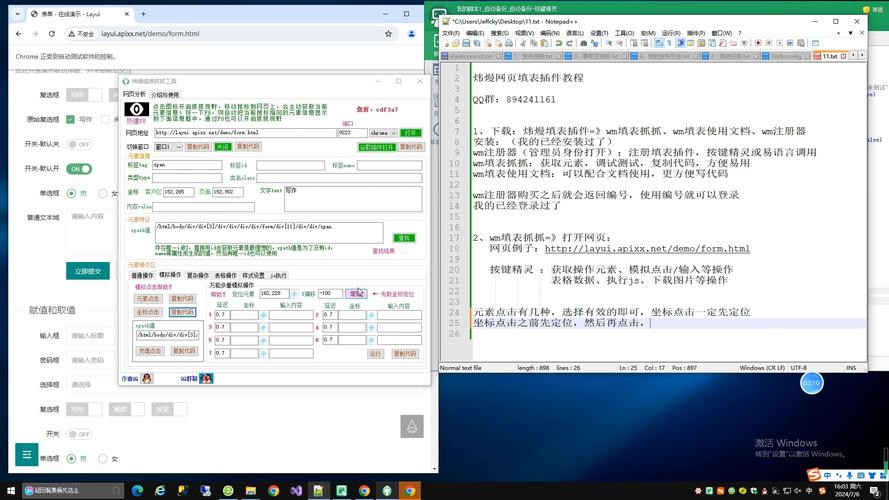Open the 切换窗口 window selection dropdown

click(x=168, y=146)
